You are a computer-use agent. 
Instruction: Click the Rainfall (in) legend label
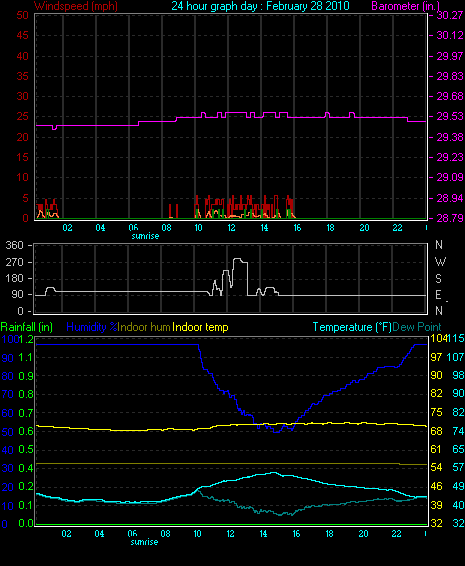pos(27,327)
